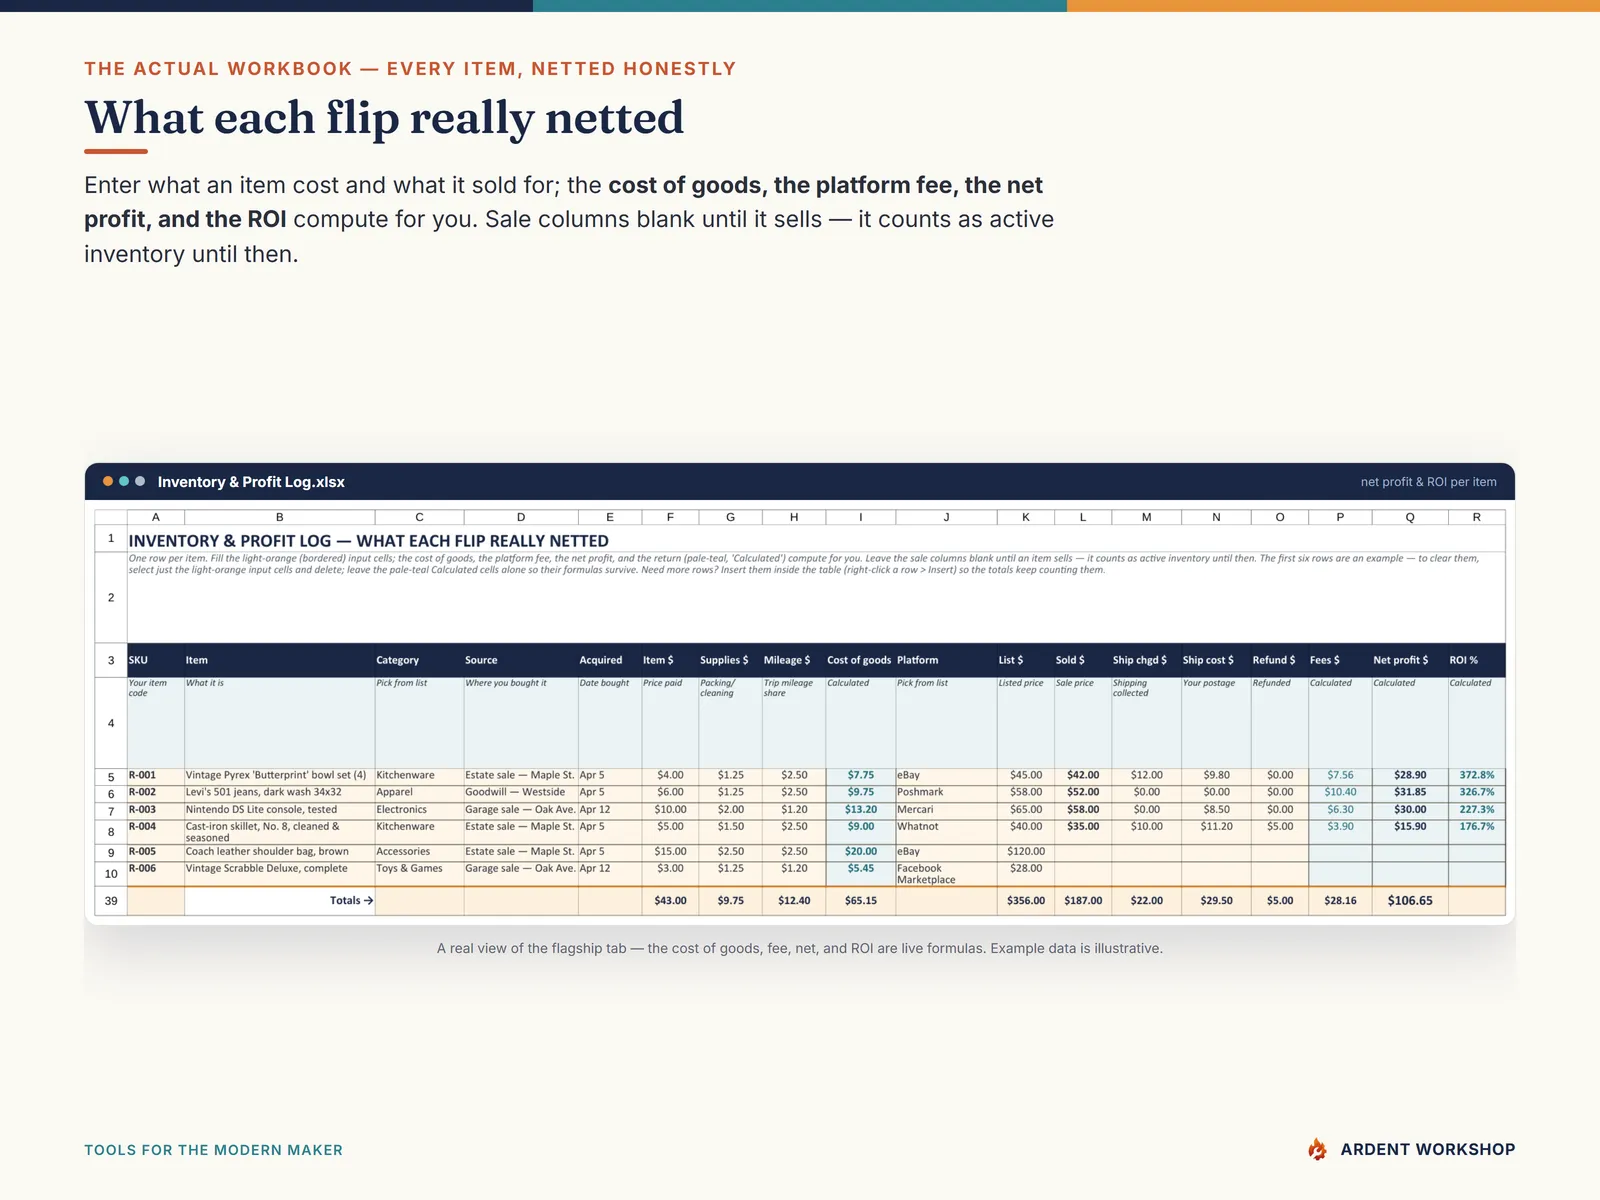
Task: Click the 'Cost of goods' header cell
Action: [860, 660]
